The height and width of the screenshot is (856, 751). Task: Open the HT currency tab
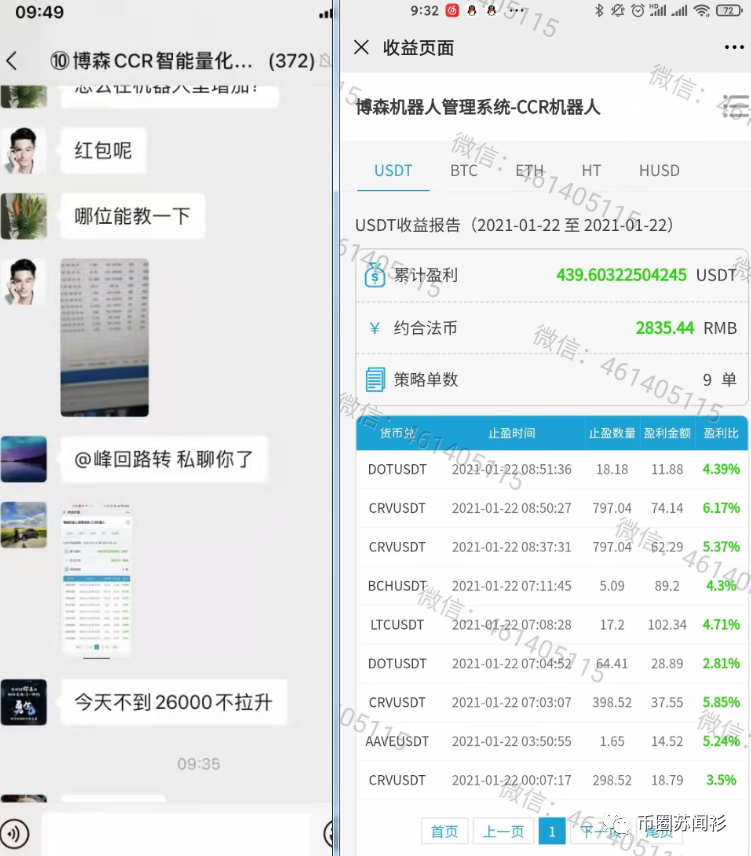(591, 171)
